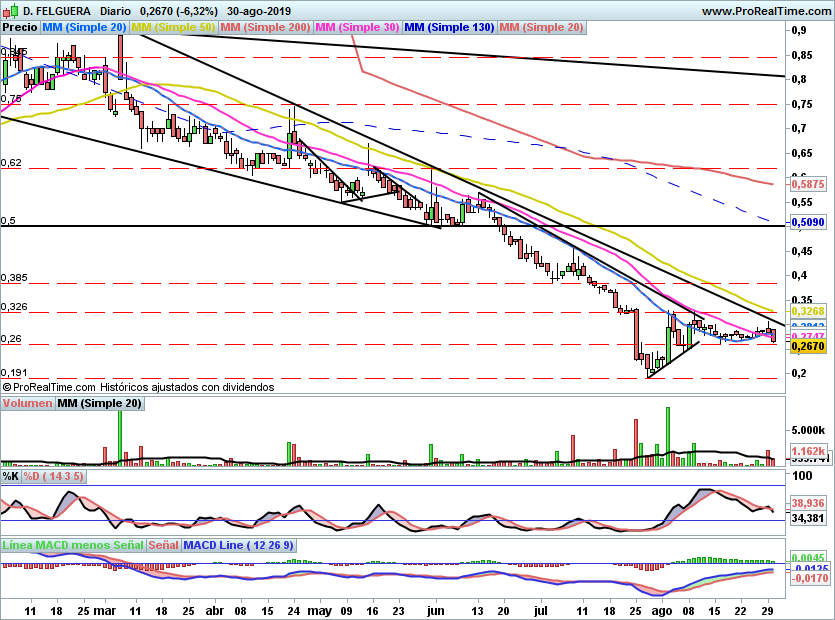Click the volume MM (Simple 20) label

[x=100, y=403]
